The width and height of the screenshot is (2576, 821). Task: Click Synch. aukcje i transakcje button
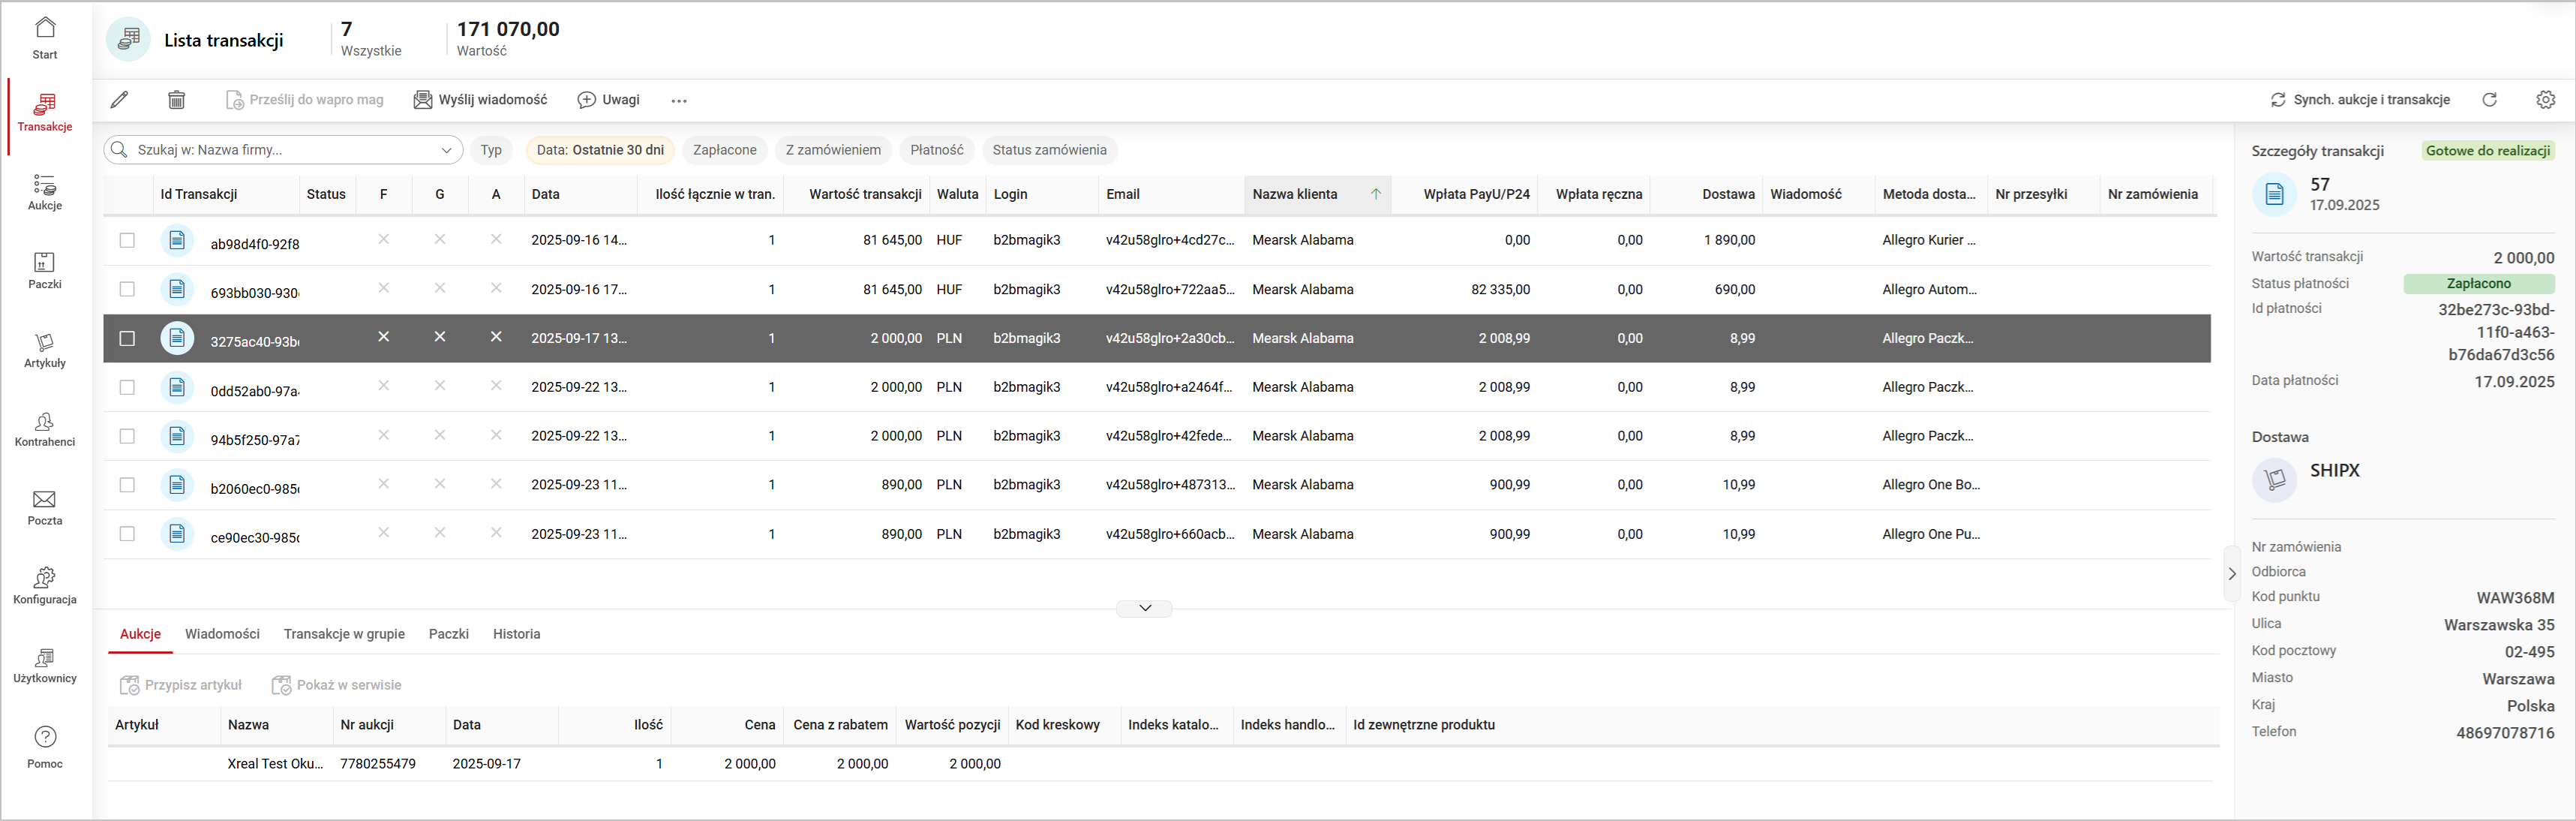pyautogui.click(x=2360, y=100)
